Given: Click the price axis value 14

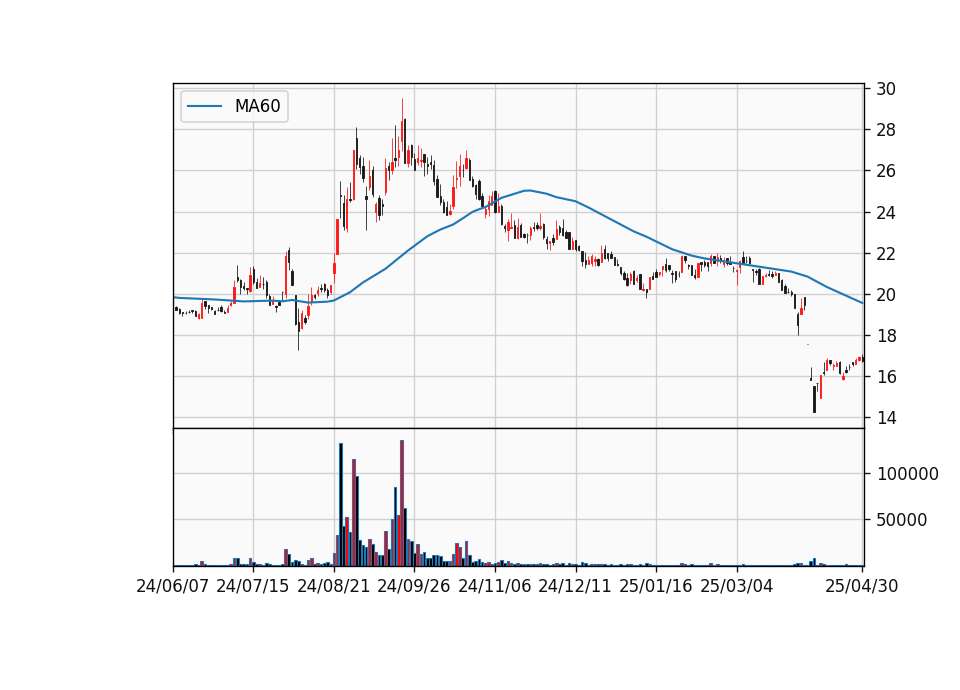Looking at the screenshot, I should 886,418.
